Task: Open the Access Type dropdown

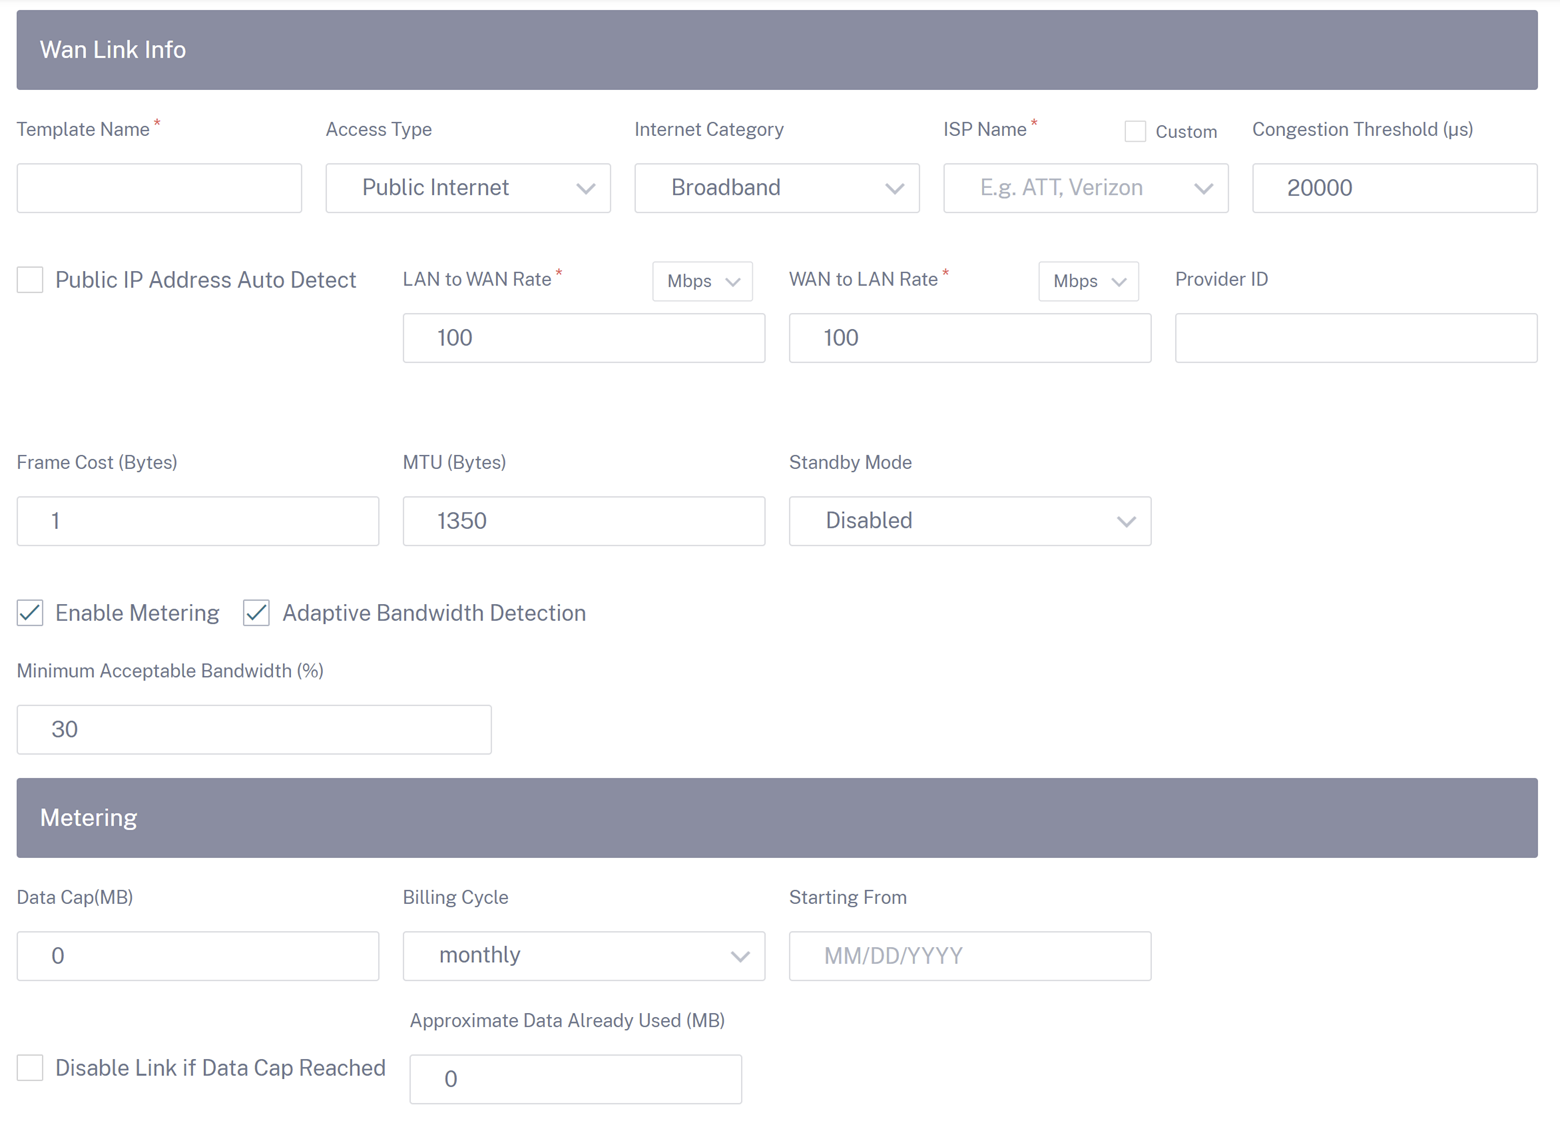Action: click(468, 188)
